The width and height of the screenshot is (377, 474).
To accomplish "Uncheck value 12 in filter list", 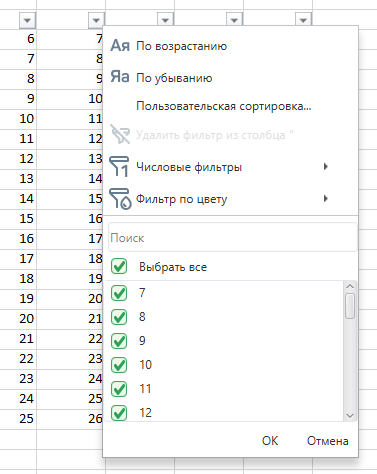I will (119, 413).
